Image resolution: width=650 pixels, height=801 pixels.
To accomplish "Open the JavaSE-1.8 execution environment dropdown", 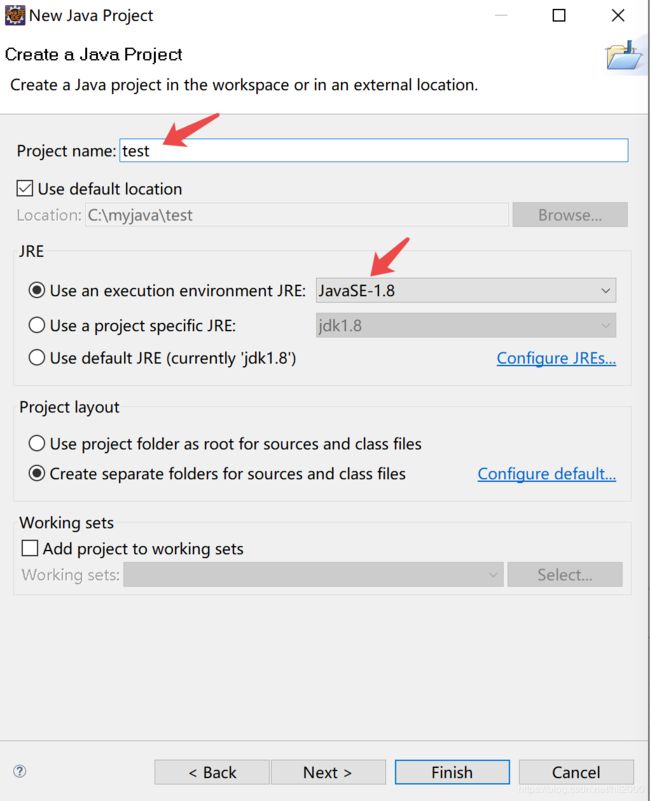I will 466,290.
